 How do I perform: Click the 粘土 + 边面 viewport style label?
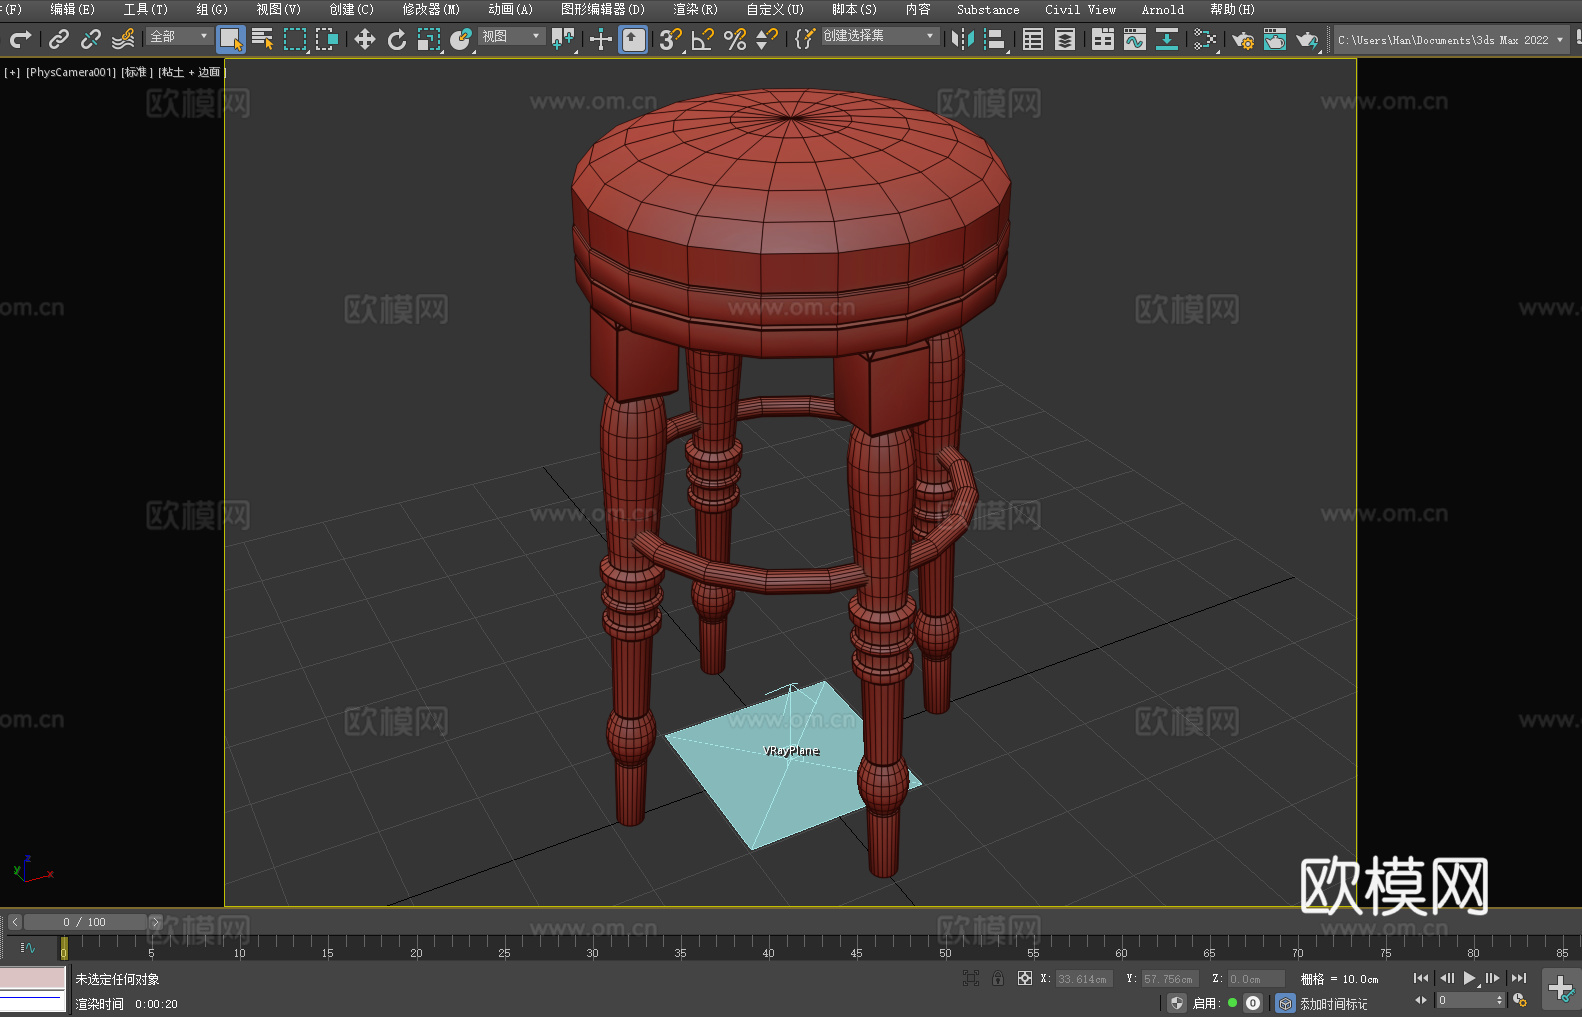coord(191,72)
